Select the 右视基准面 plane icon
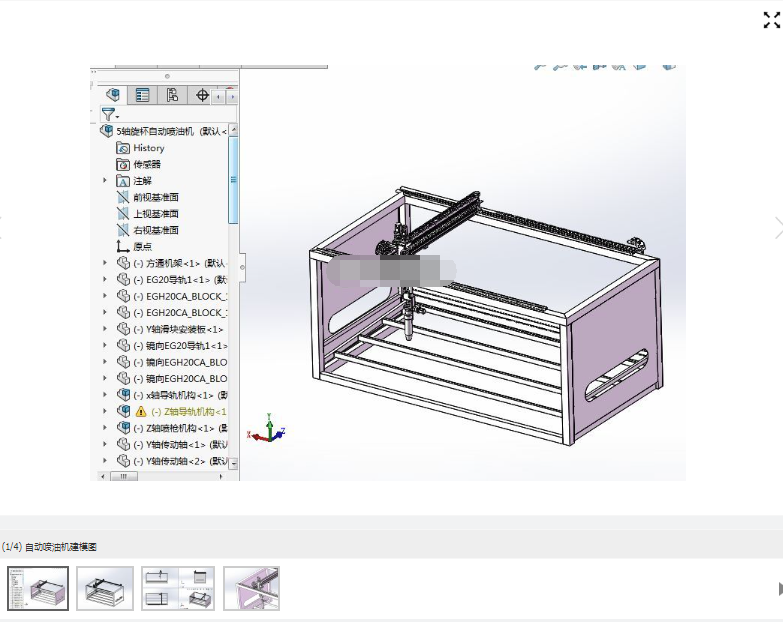This screenshot has height=622, width=783. click(123, 230)
